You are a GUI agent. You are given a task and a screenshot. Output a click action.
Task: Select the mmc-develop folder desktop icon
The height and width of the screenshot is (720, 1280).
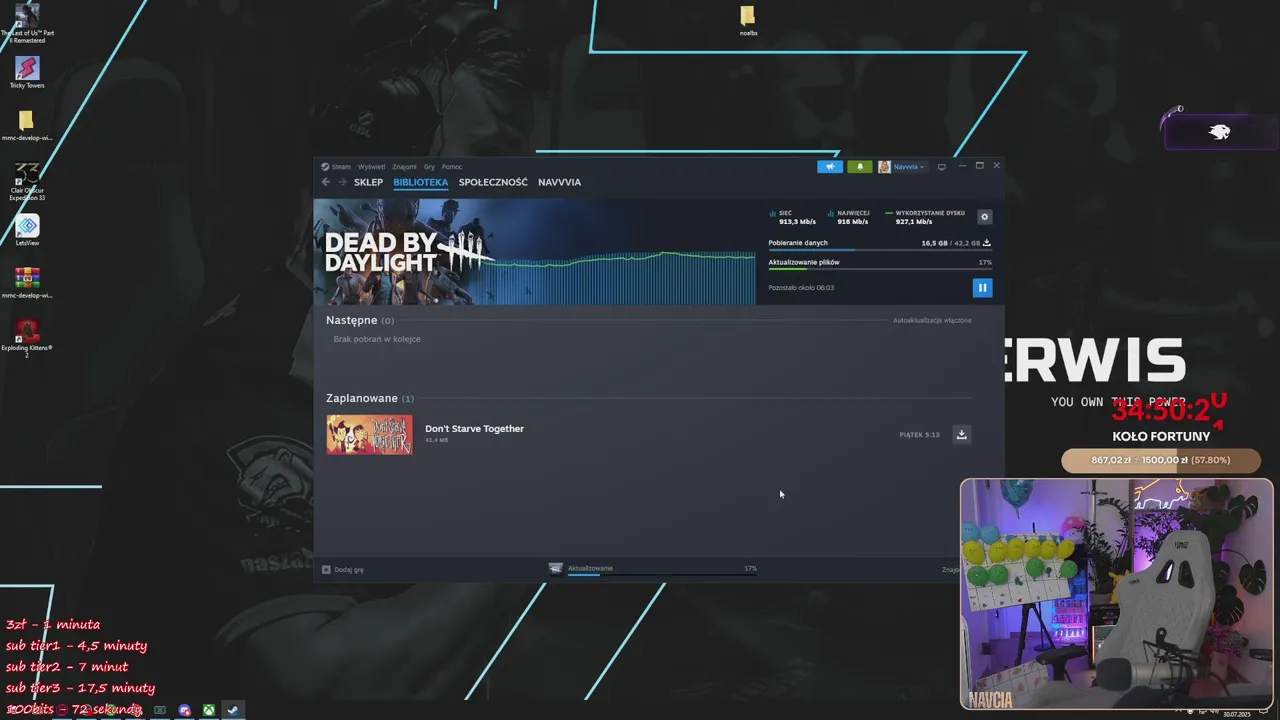coord(27,125)
